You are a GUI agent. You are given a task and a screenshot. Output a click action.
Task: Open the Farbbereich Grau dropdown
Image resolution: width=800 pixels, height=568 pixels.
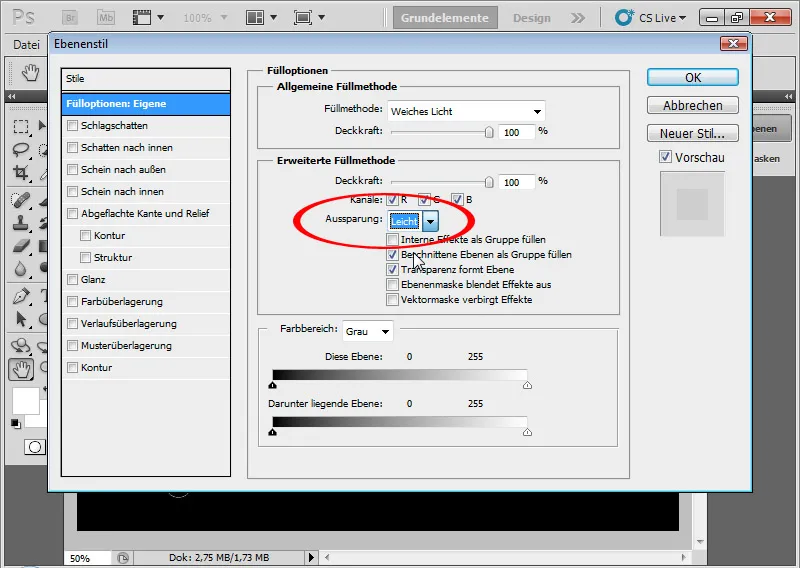(x=367, y=332)
